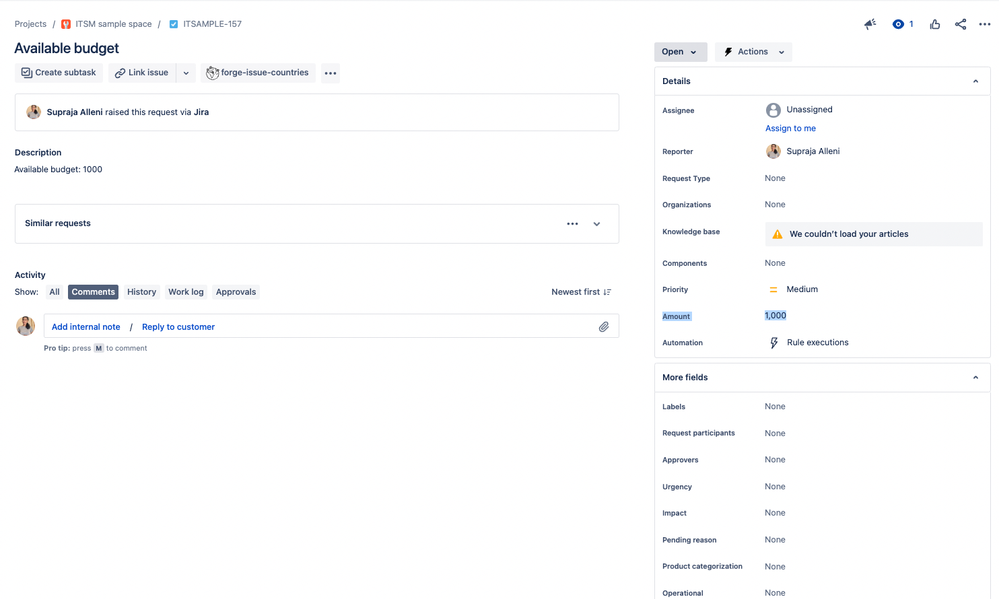Open the Similar requests ellipsis menu

pos(572,224)
